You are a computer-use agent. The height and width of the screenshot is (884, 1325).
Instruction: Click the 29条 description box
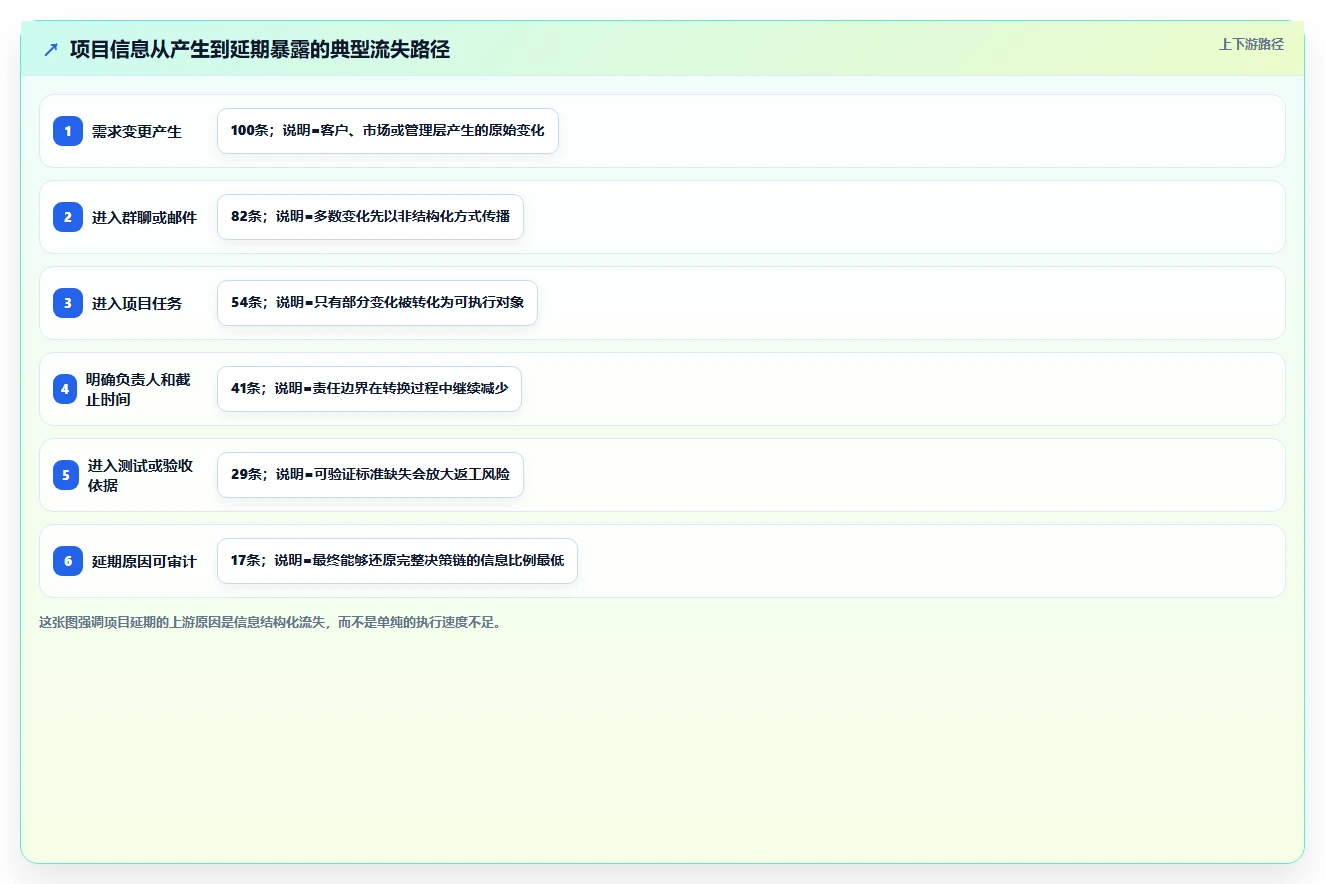point(370,475)
